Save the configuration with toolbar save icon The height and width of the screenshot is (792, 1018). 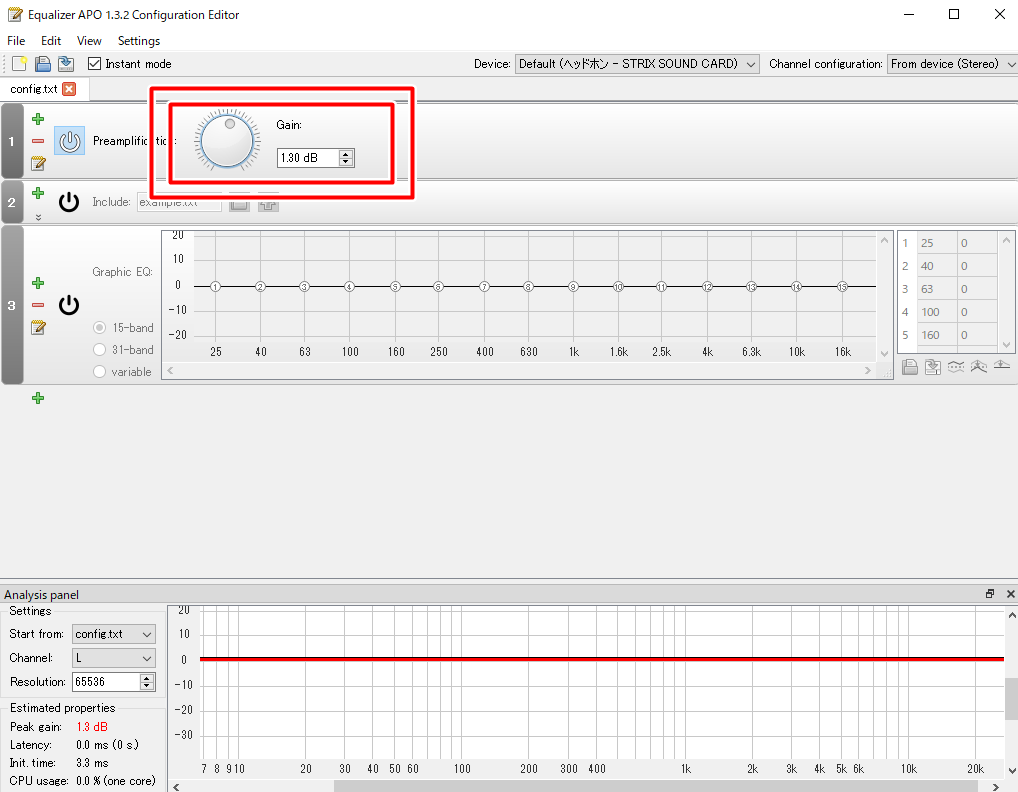tap(66, 64)
